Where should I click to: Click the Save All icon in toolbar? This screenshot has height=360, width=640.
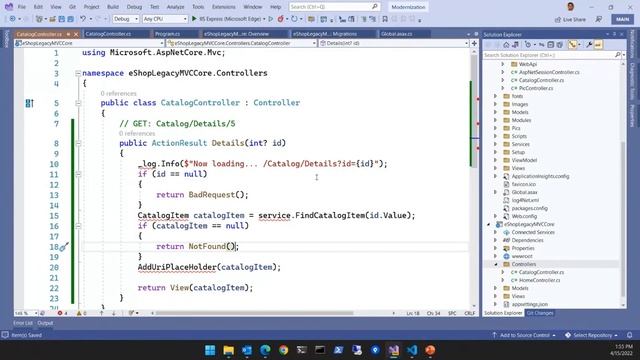[x=71, y=19]
